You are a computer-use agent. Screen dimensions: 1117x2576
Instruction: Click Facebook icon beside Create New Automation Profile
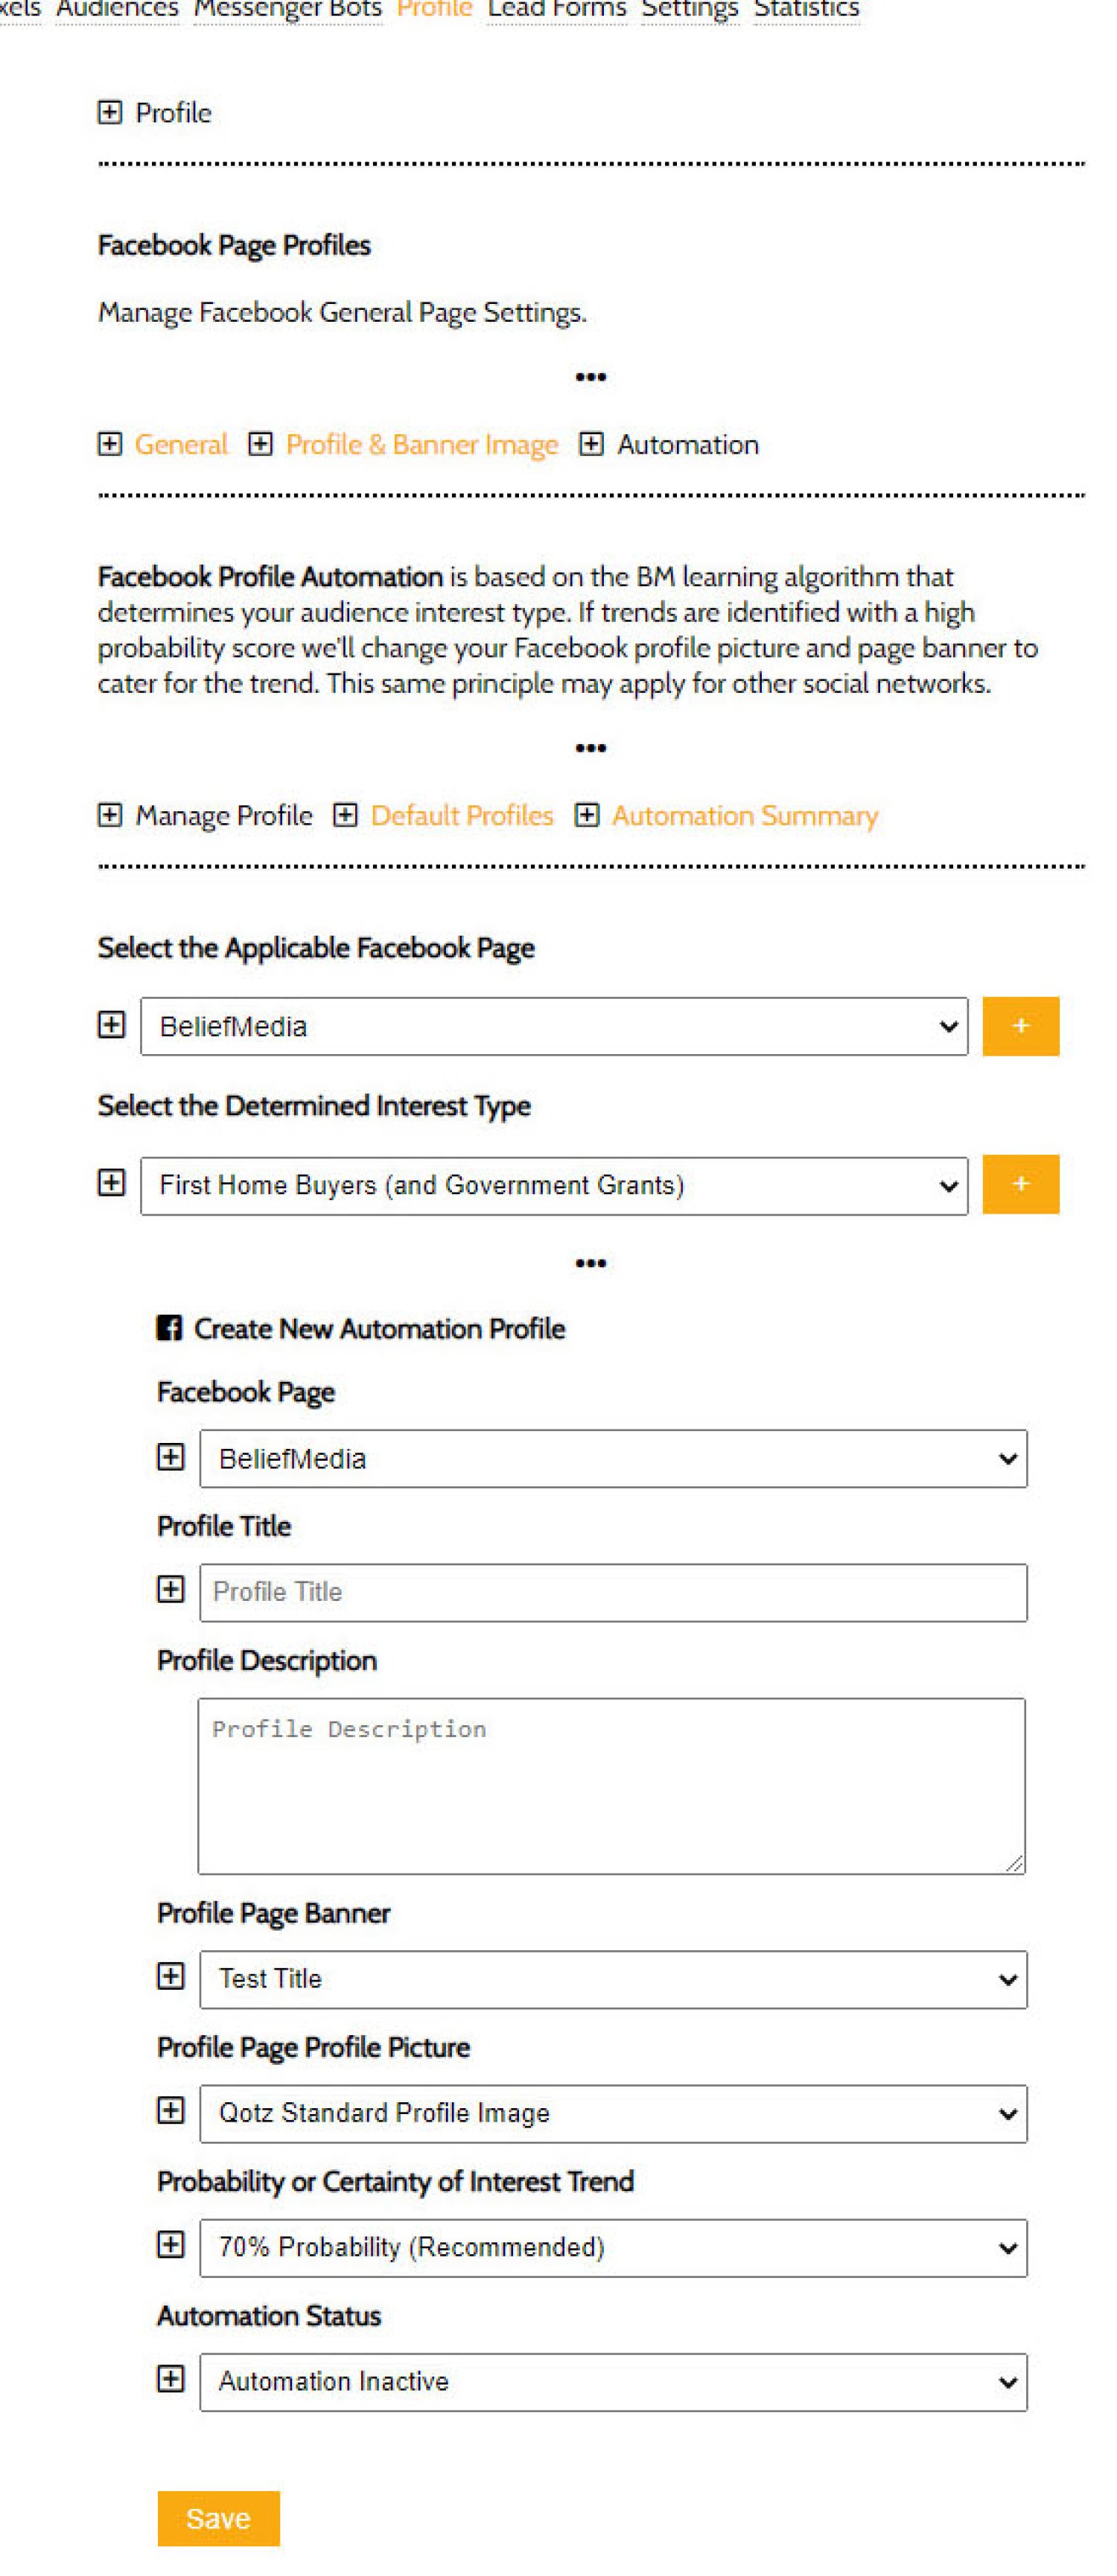click(x=169, y=1328)
